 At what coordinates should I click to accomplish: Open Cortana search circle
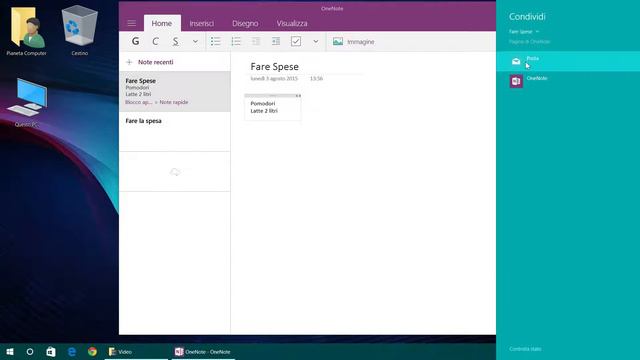[30, 351]
